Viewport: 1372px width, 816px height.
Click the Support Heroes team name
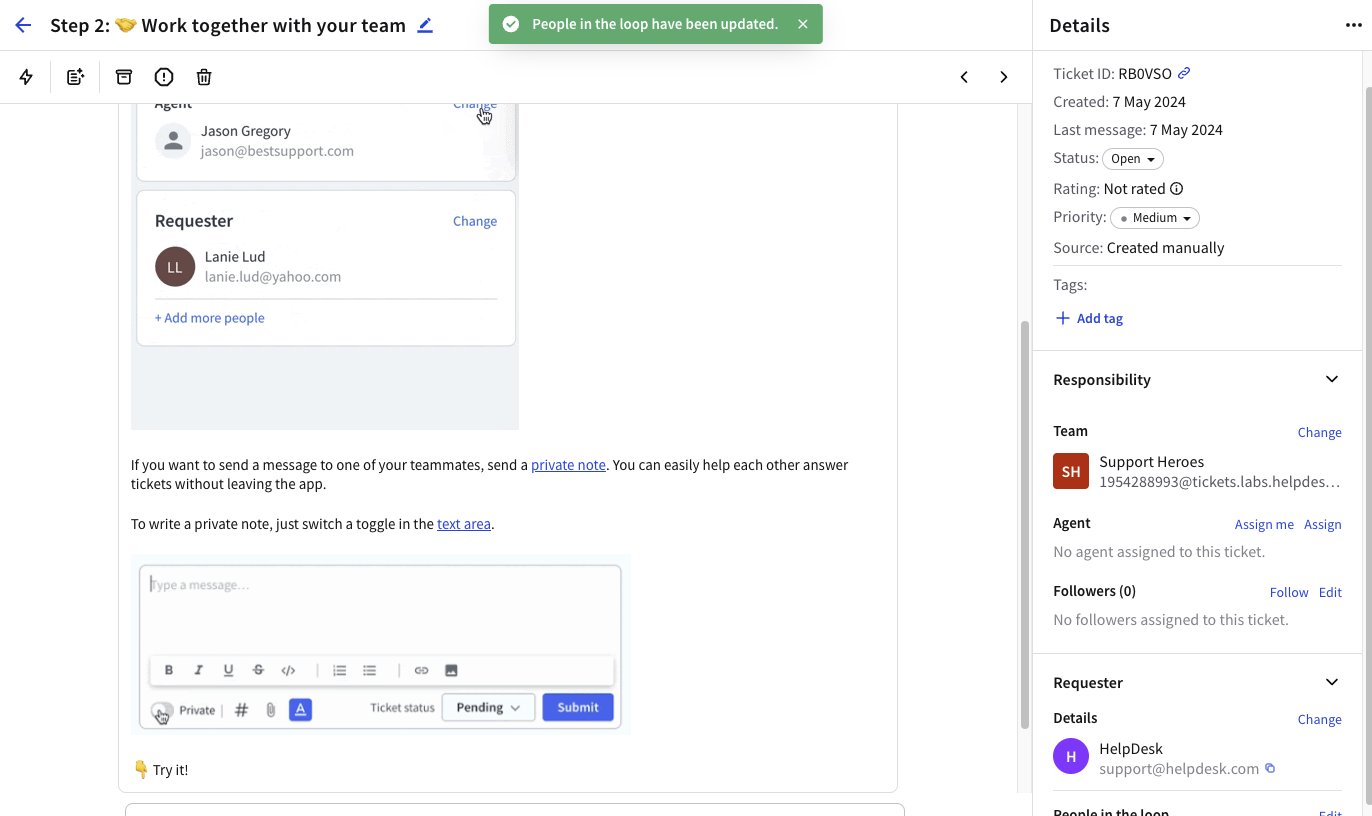(1151, 462)
